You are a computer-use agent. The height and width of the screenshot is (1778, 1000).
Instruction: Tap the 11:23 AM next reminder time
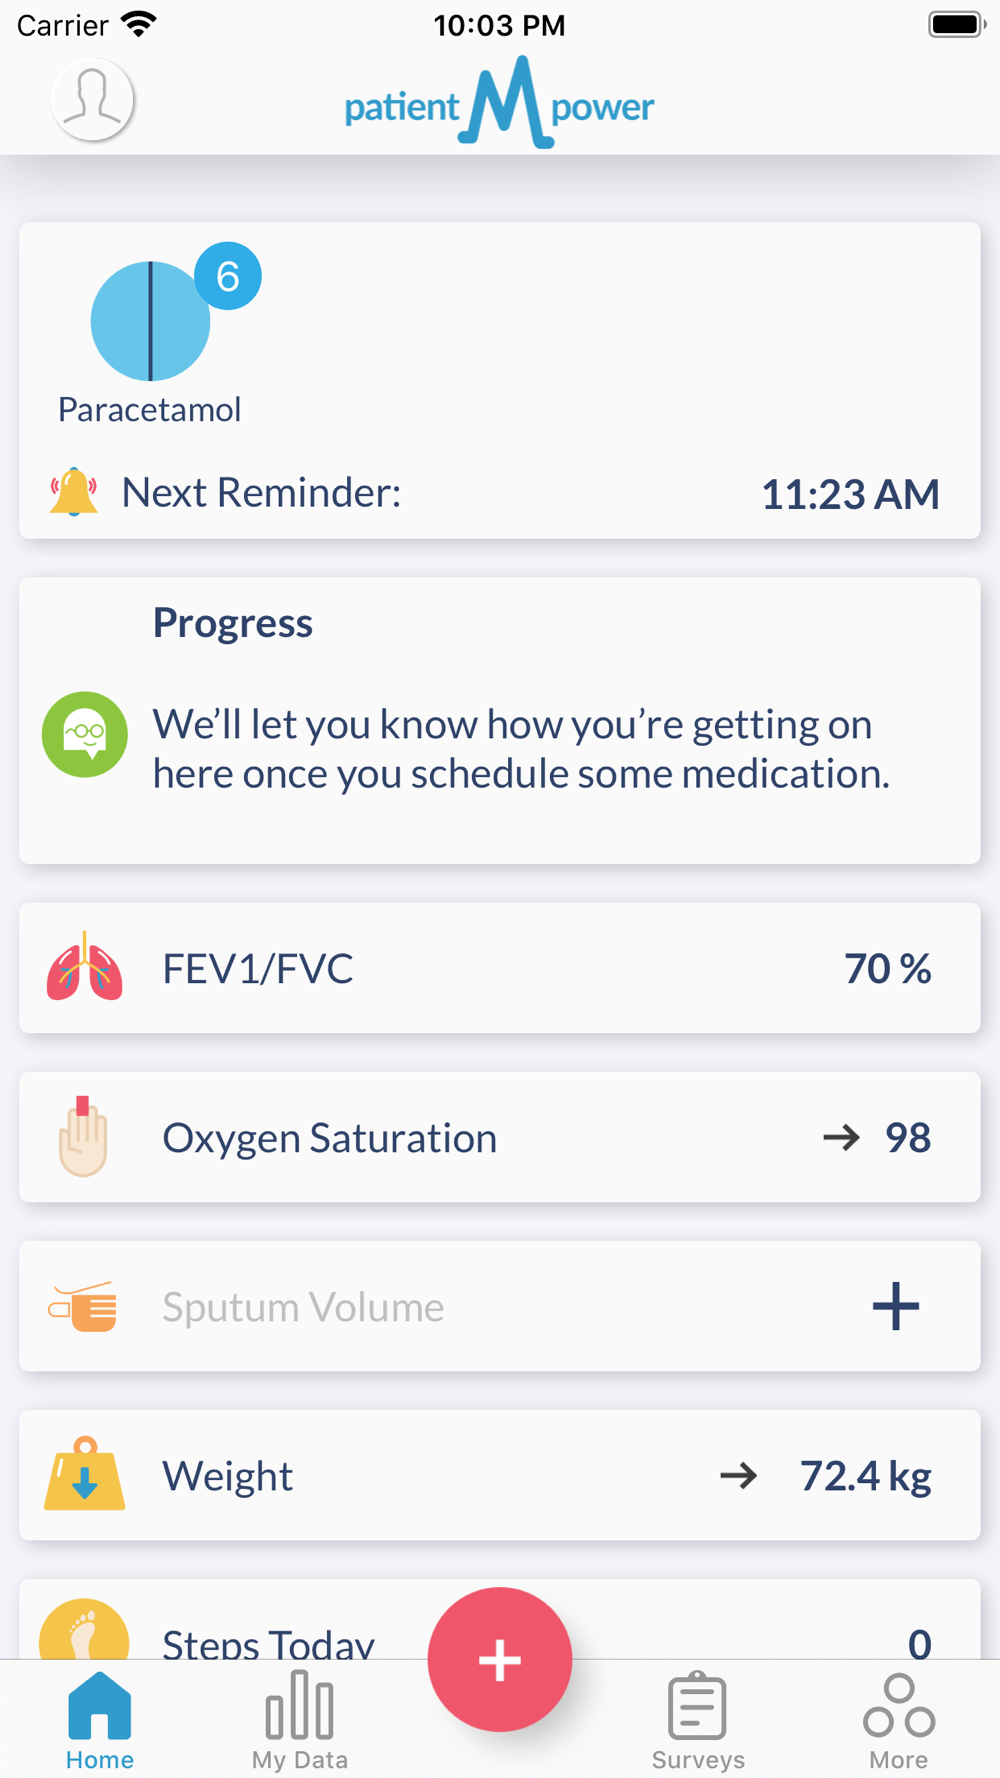851,494
